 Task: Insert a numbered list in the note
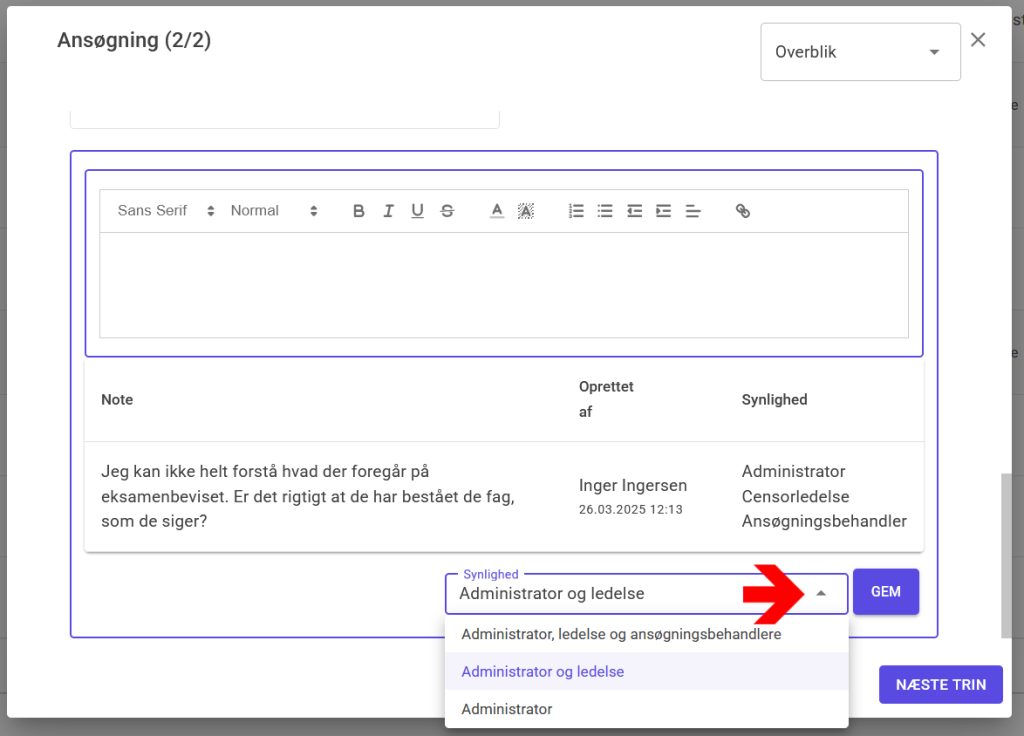pos(576,211)
